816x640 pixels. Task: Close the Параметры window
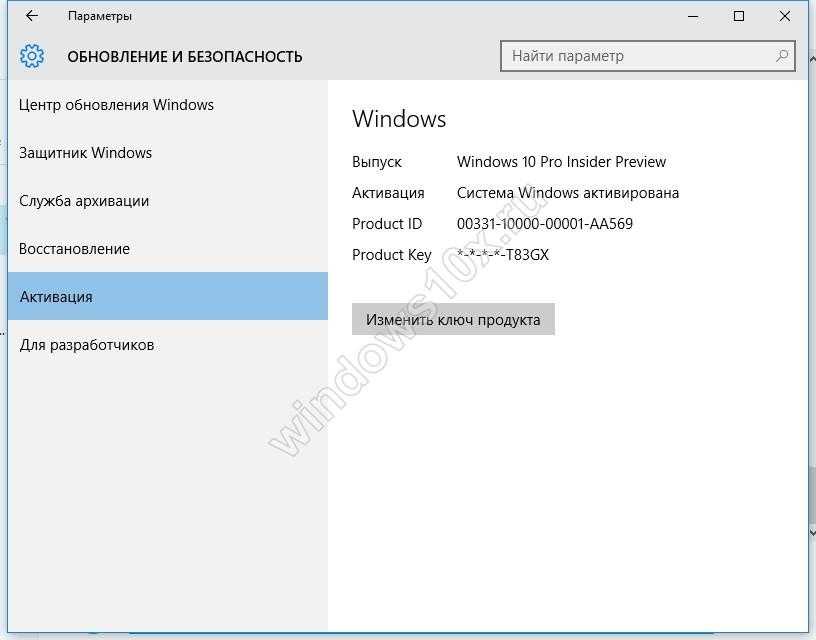coord(785,16)
